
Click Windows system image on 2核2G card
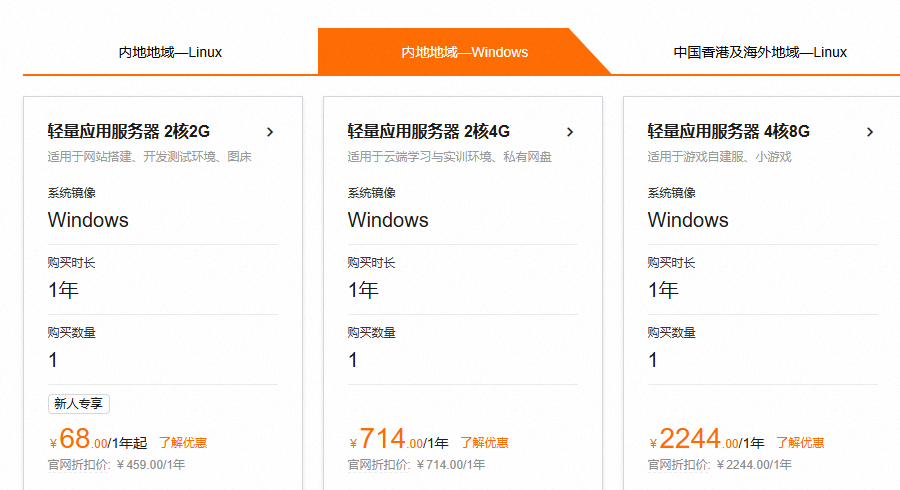pos(88,220)
